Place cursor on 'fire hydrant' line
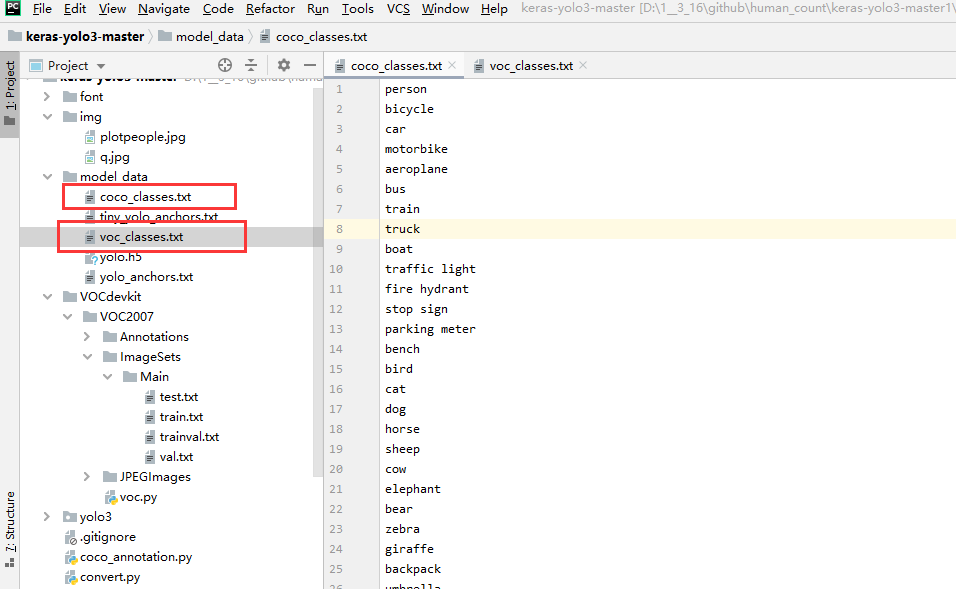Image resolution: width=956 pixels, height=589 pixels. click(x=427, y=289)
